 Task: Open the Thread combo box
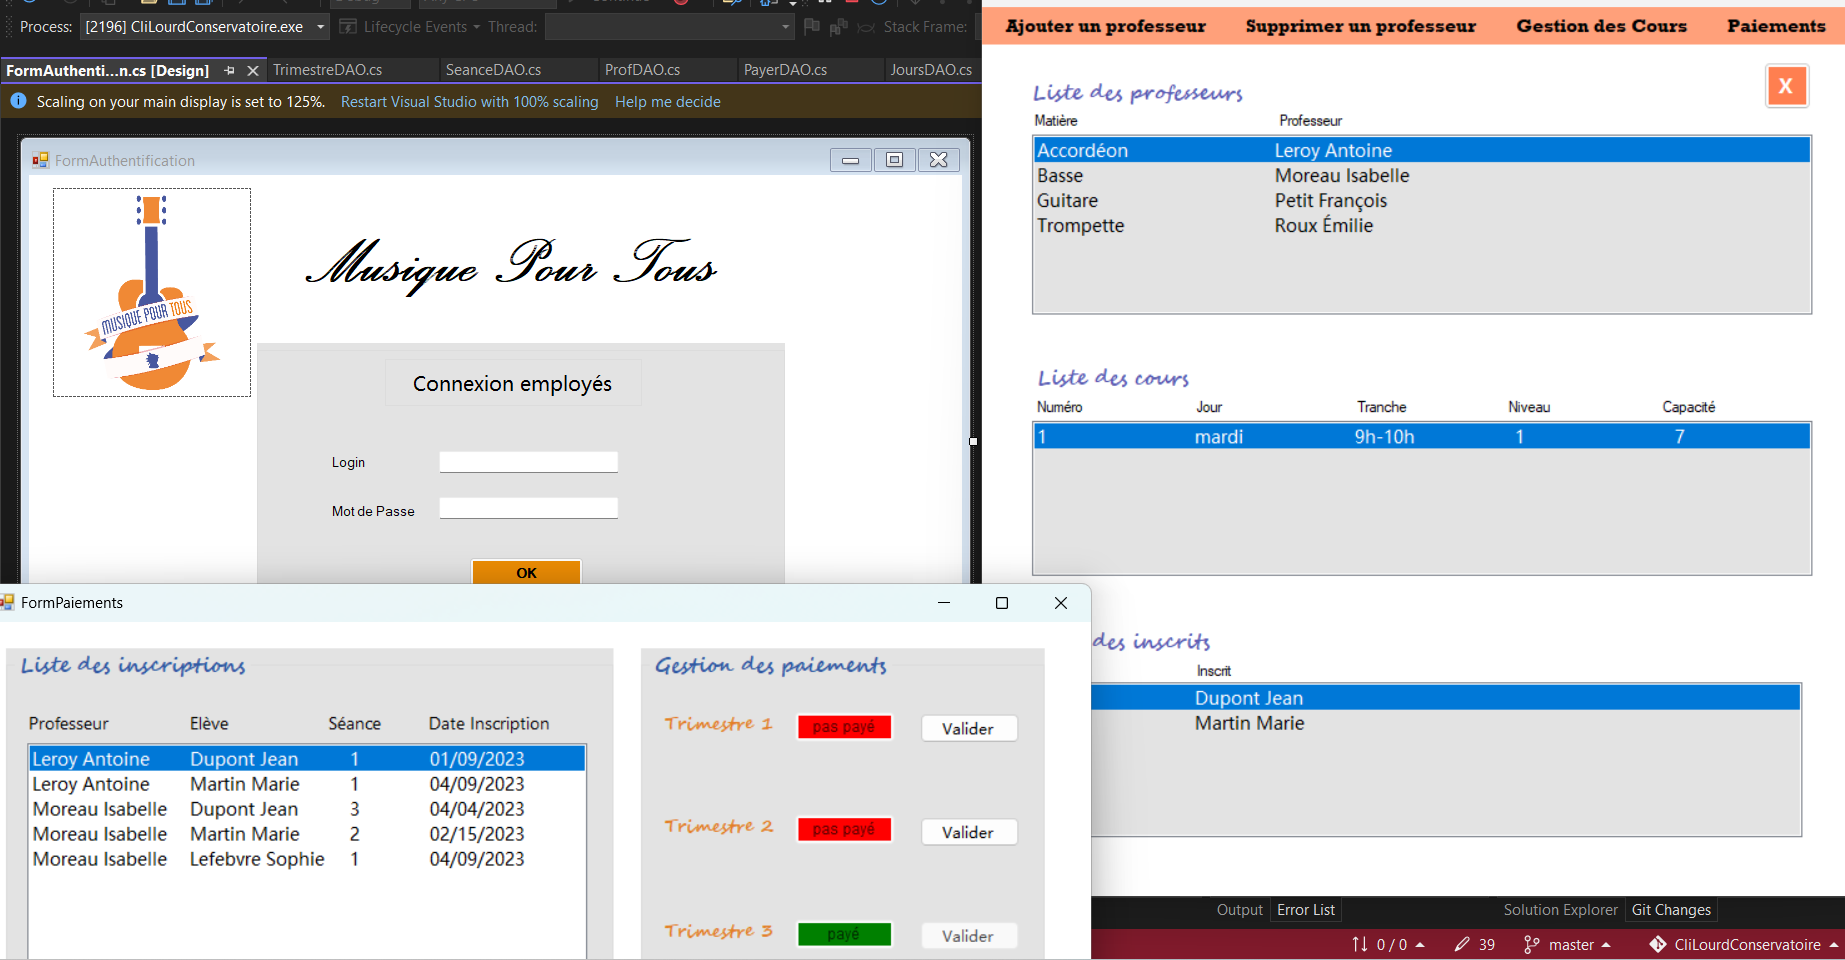786,27
